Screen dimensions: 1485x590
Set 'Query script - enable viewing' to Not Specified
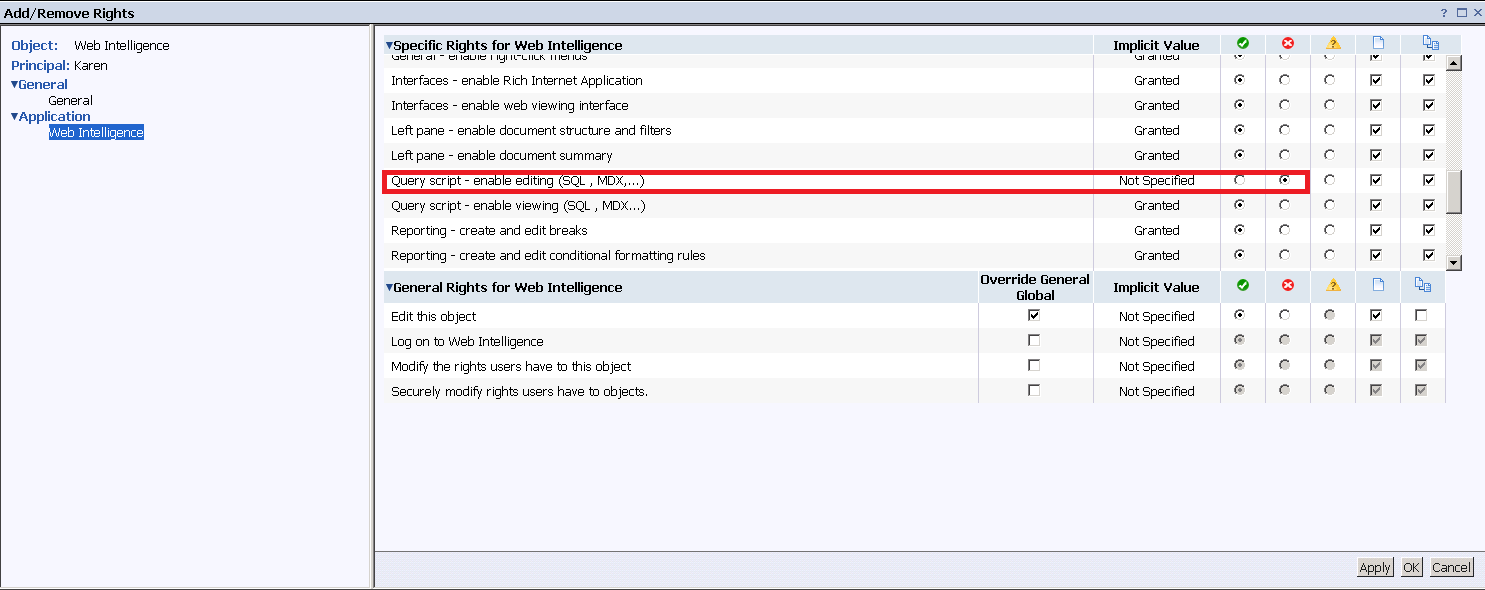[x=1329, y=205]
